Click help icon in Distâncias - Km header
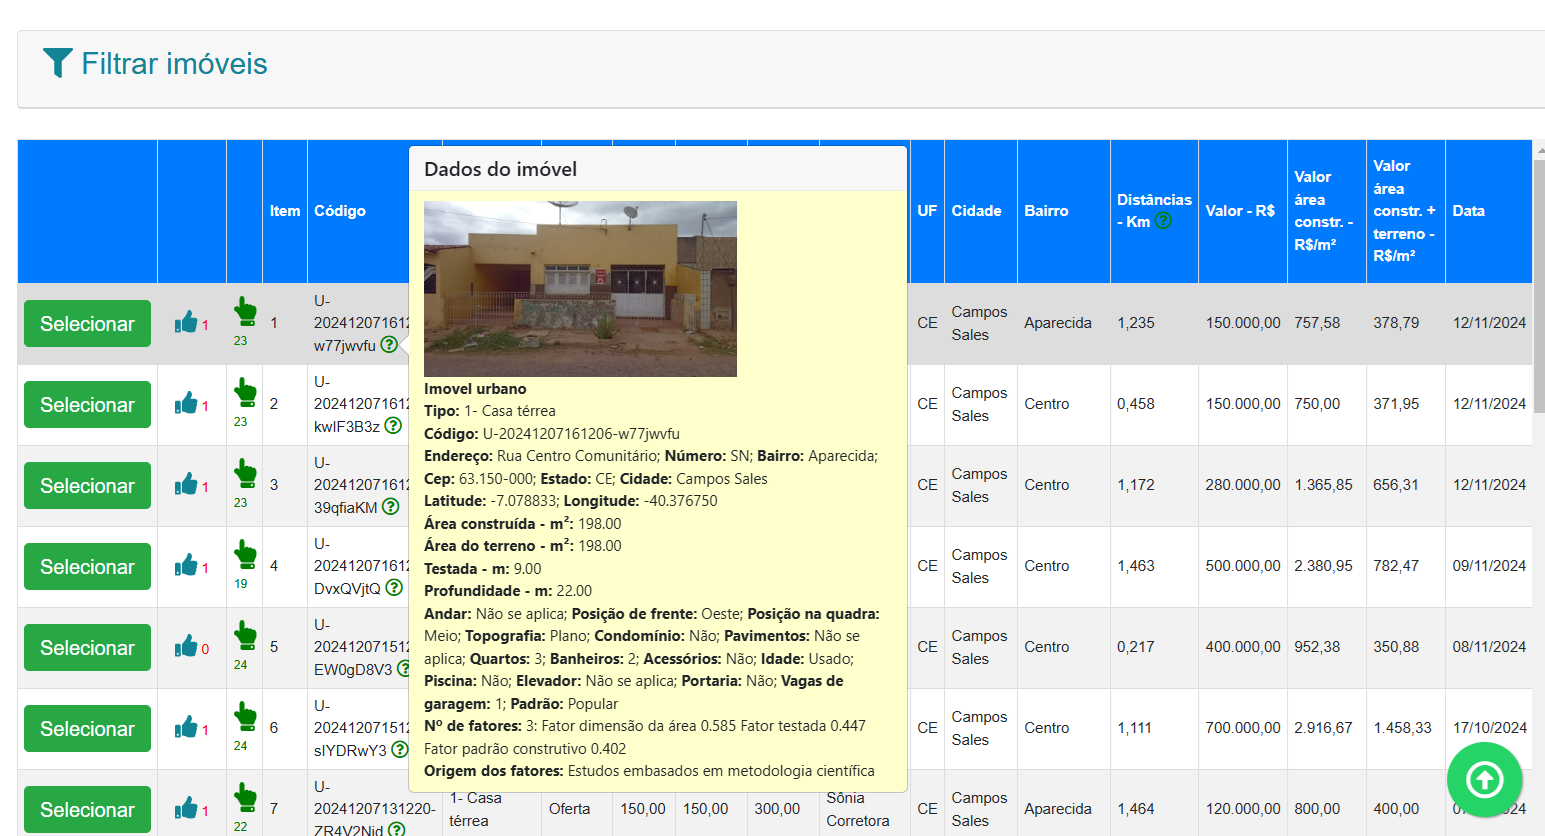This screenshot has width=1545, height=836. (x=1163, y=221)
